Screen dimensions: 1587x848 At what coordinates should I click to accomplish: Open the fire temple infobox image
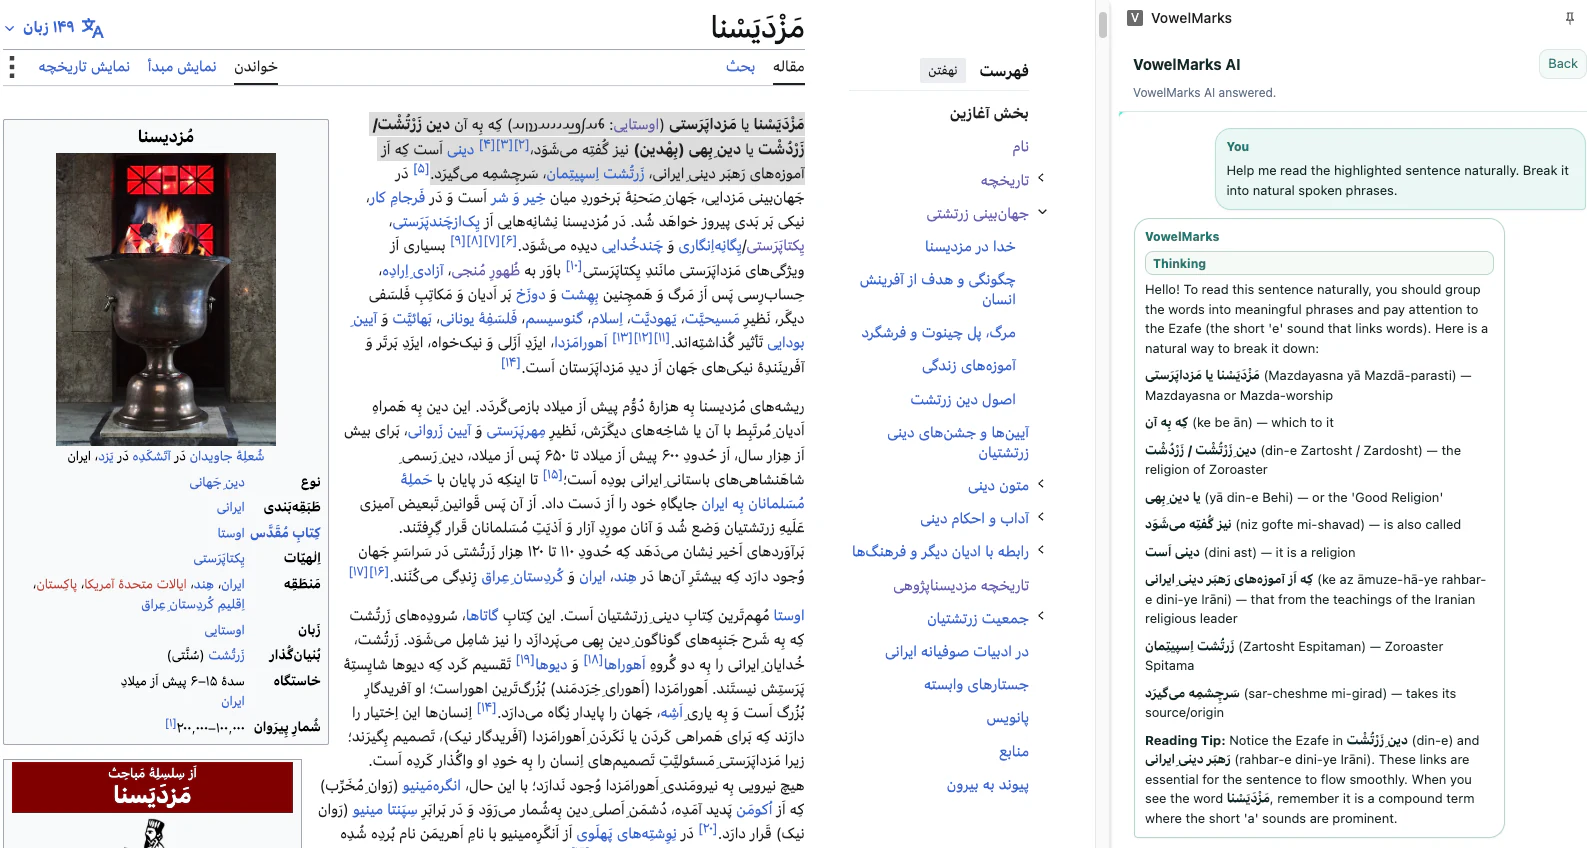(166, 299)
